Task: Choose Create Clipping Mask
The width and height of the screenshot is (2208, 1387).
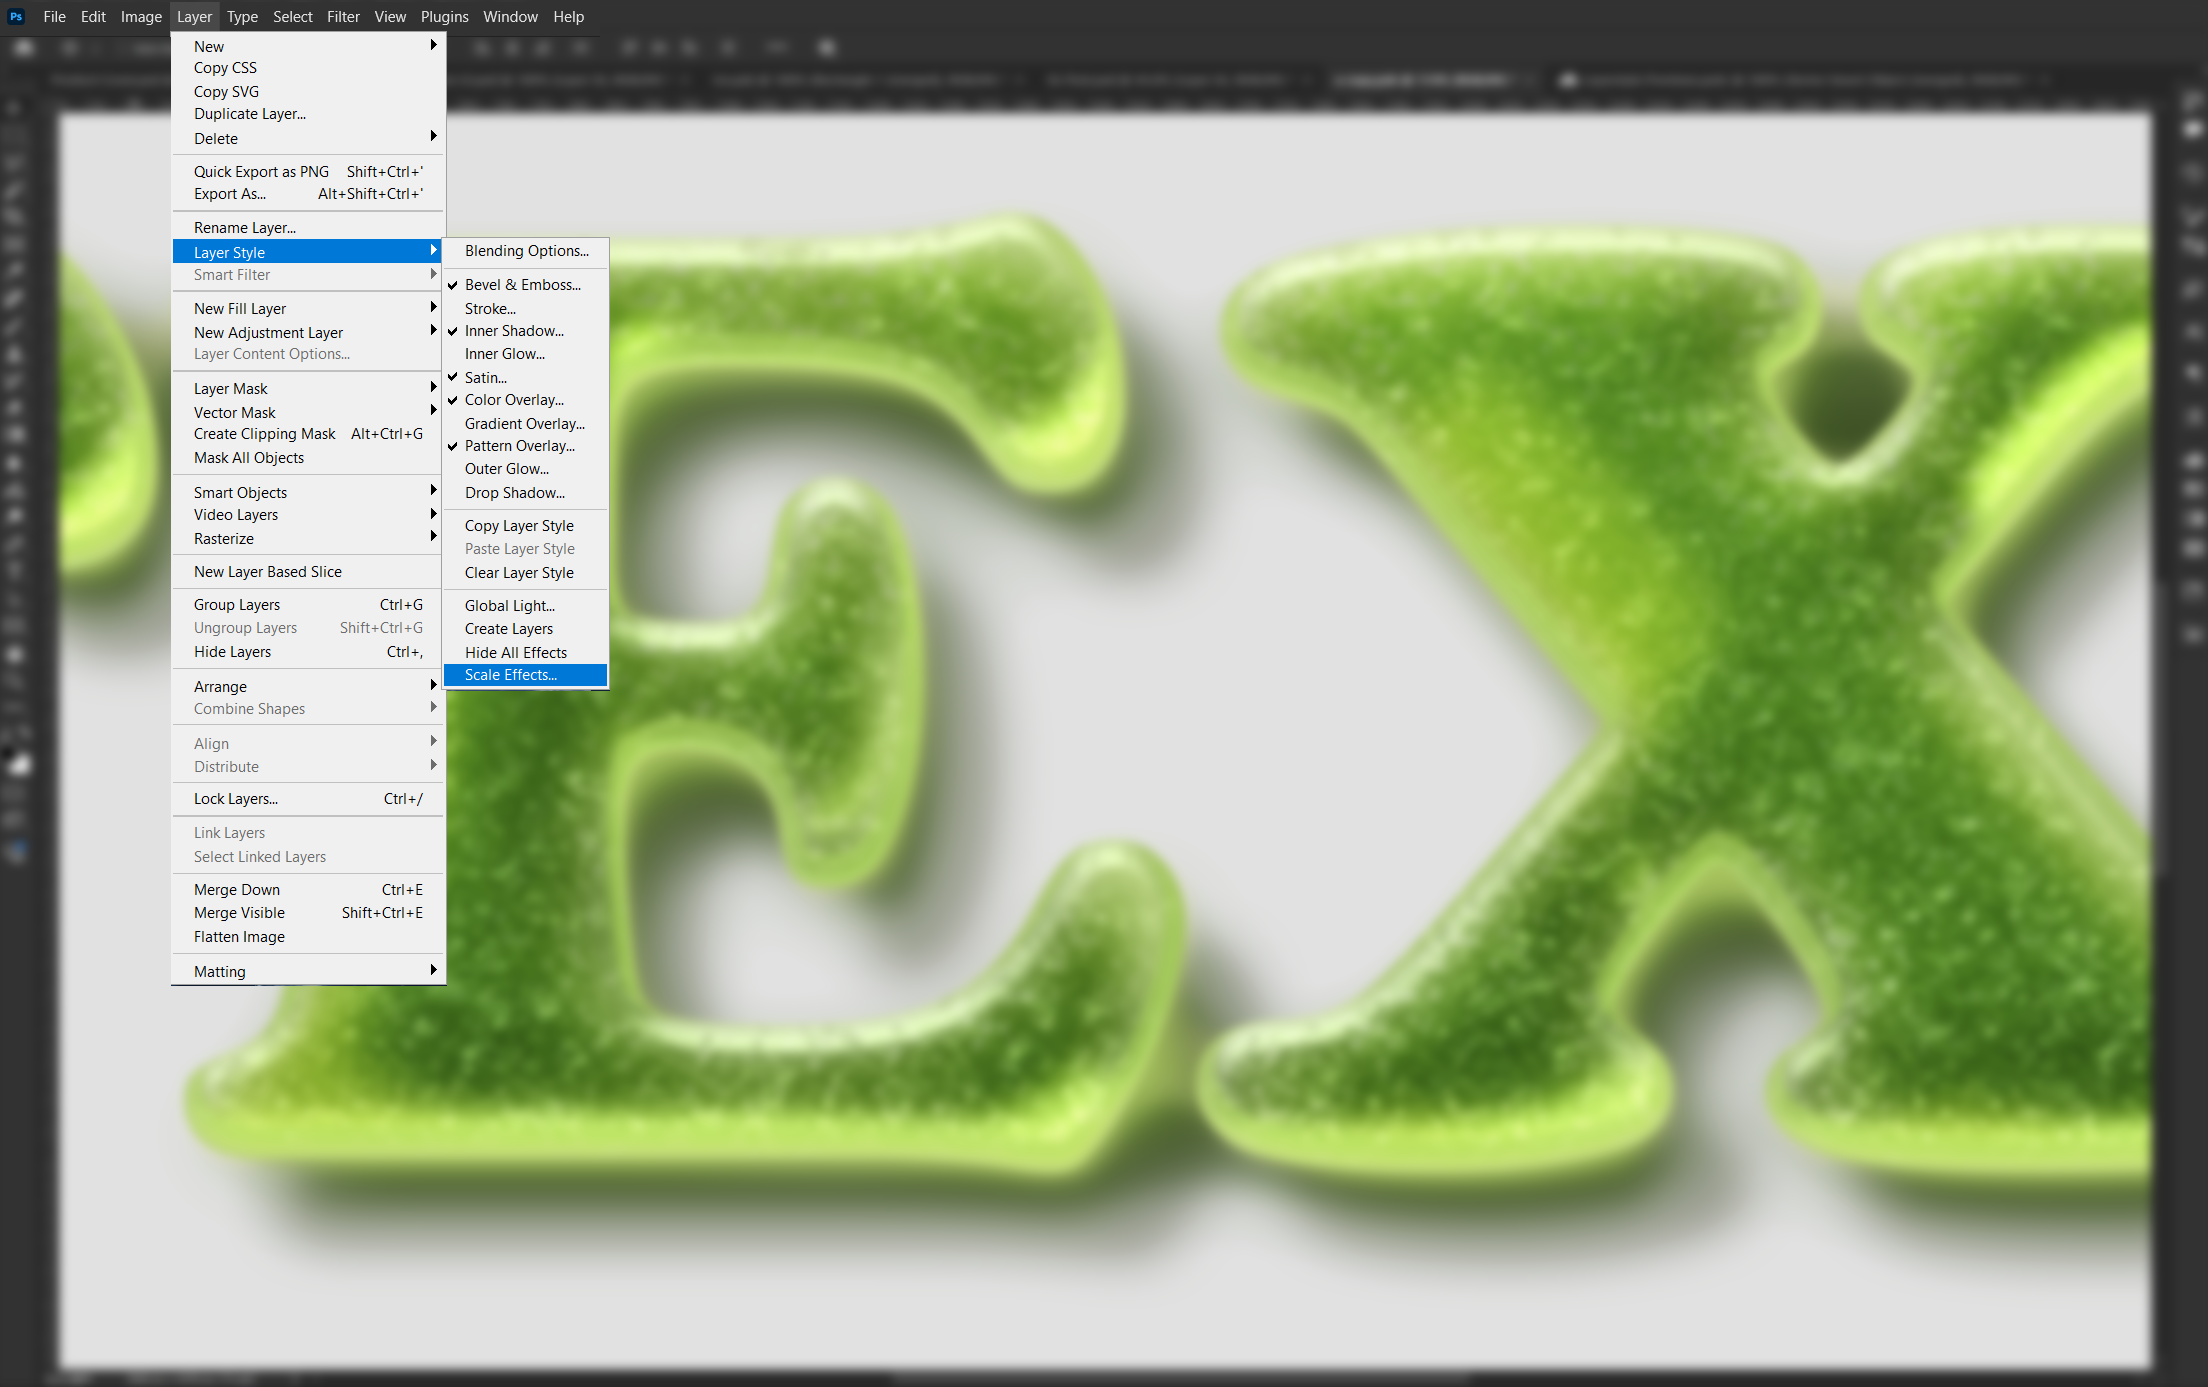Action: click(x=265, y=434)
